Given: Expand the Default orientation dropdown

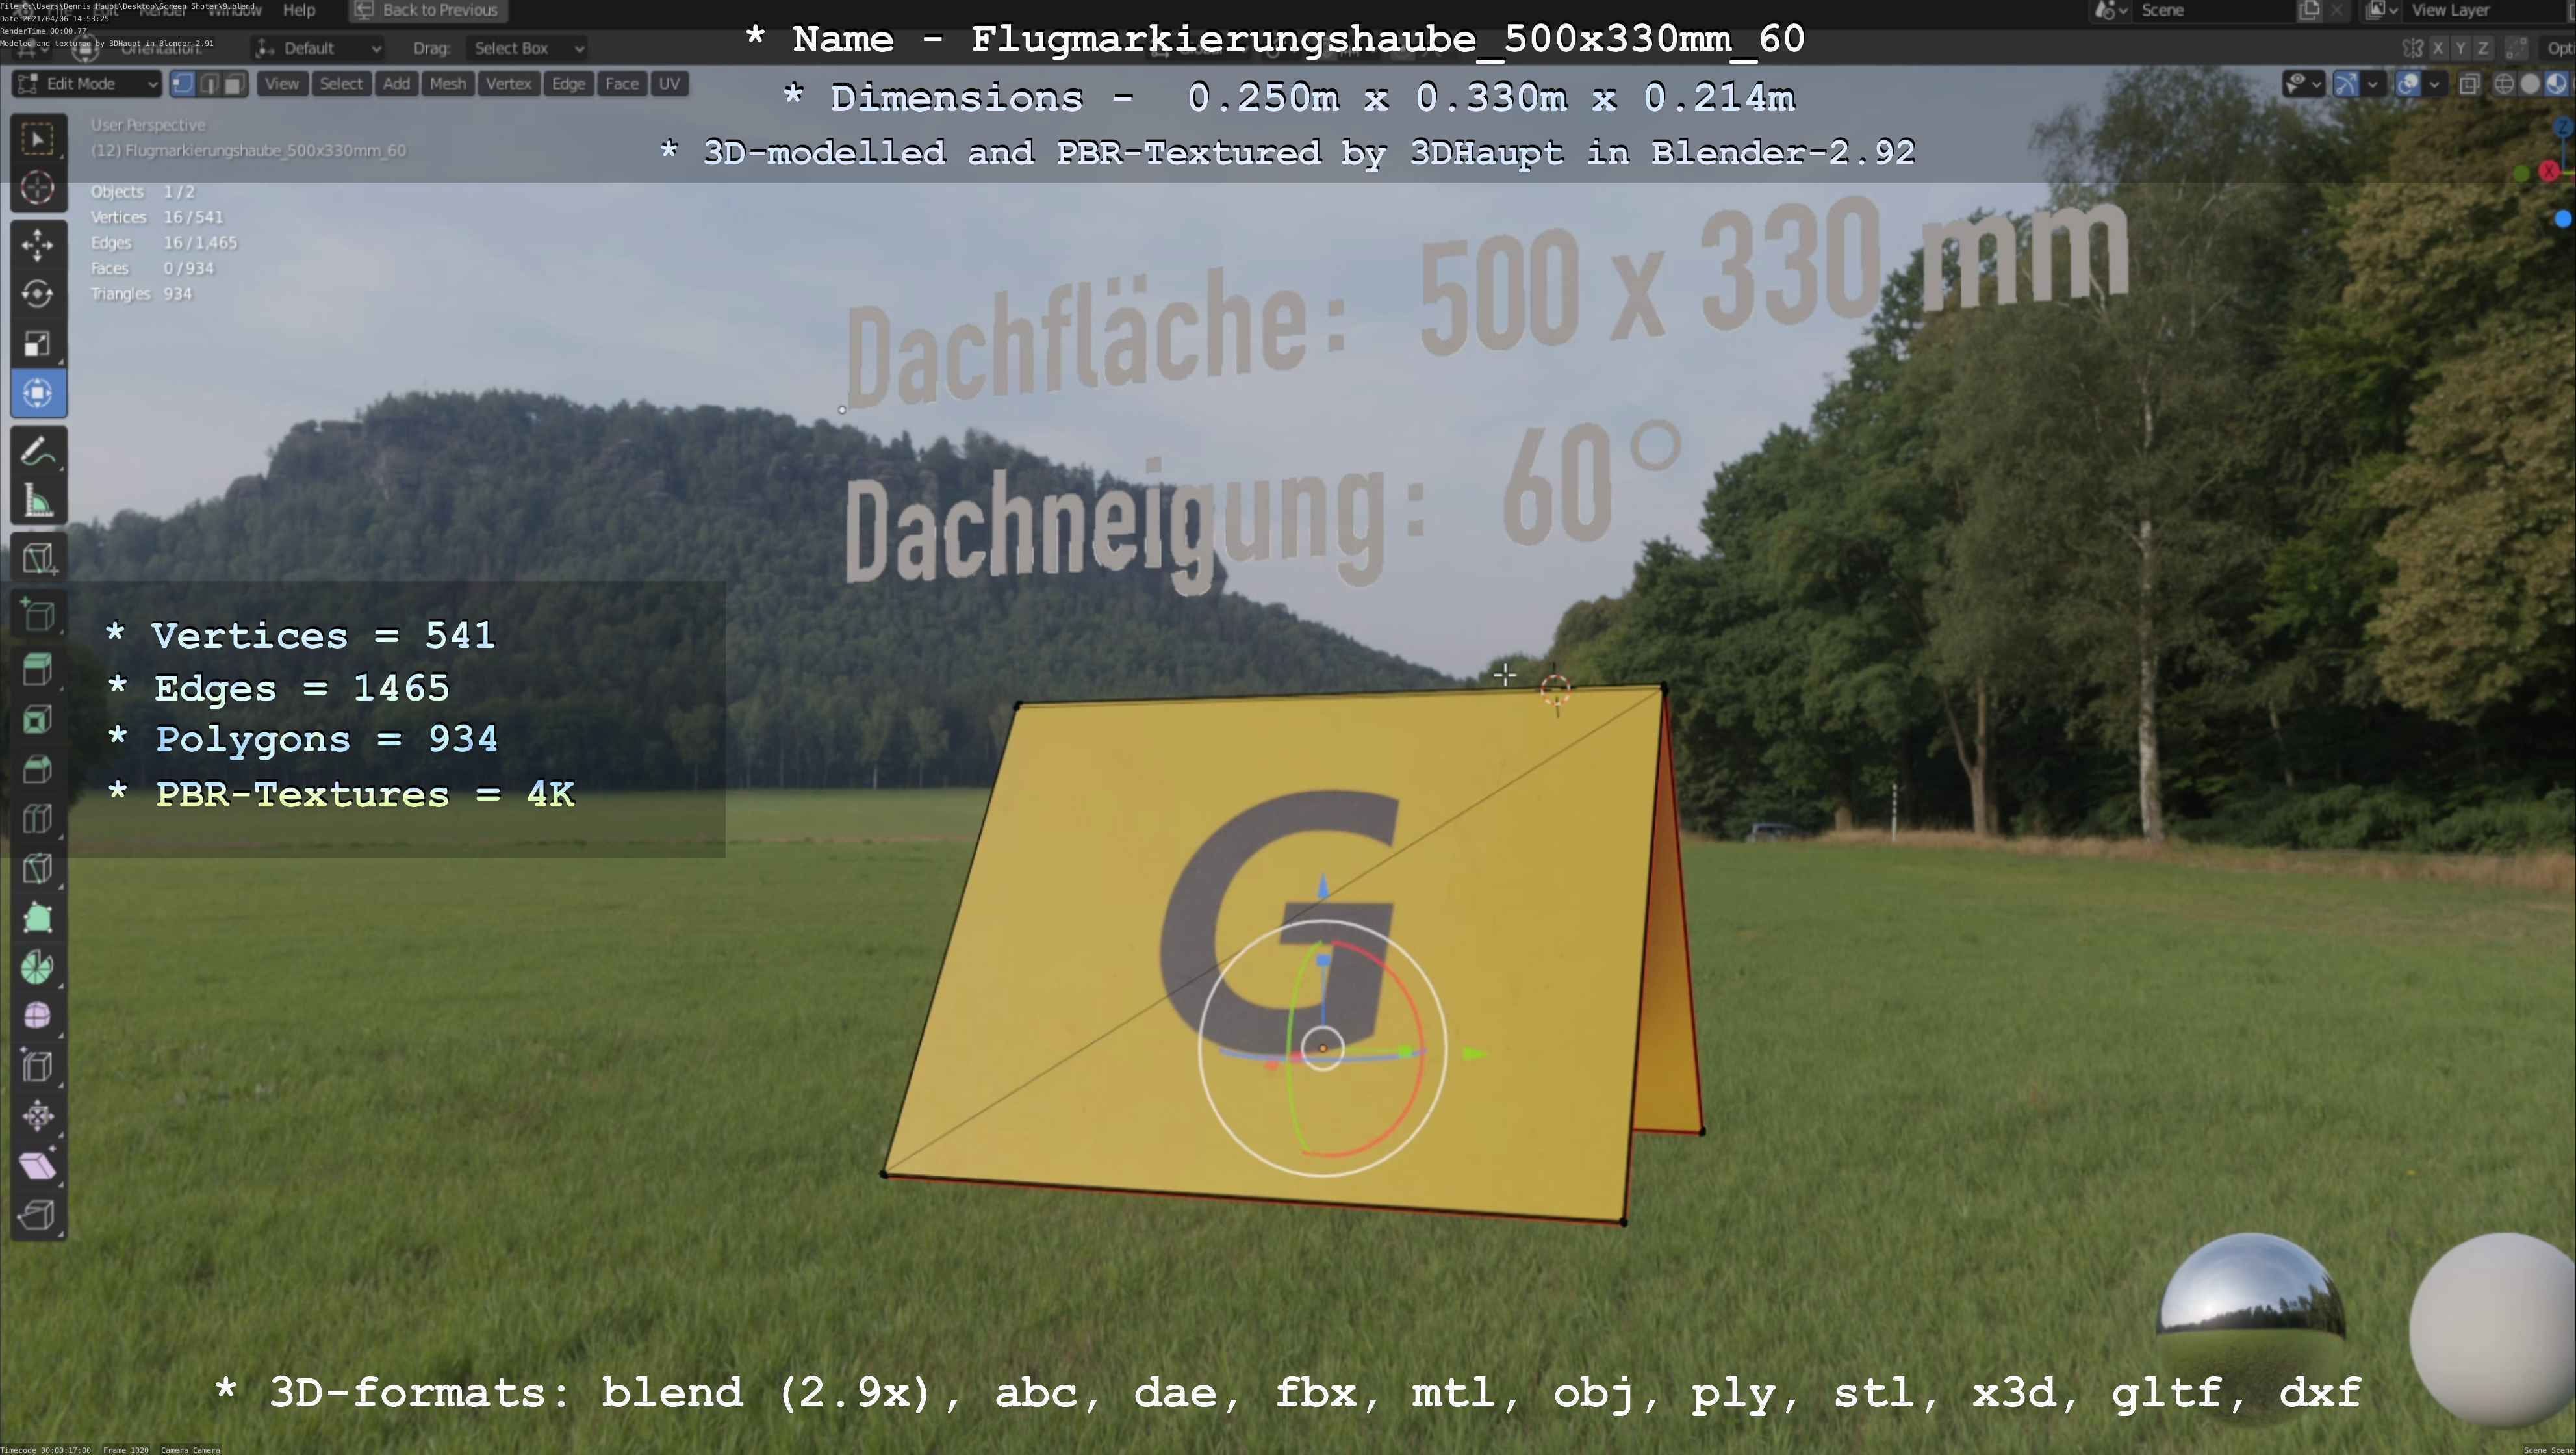Looking at the screenshot, I should coord(318,48).
